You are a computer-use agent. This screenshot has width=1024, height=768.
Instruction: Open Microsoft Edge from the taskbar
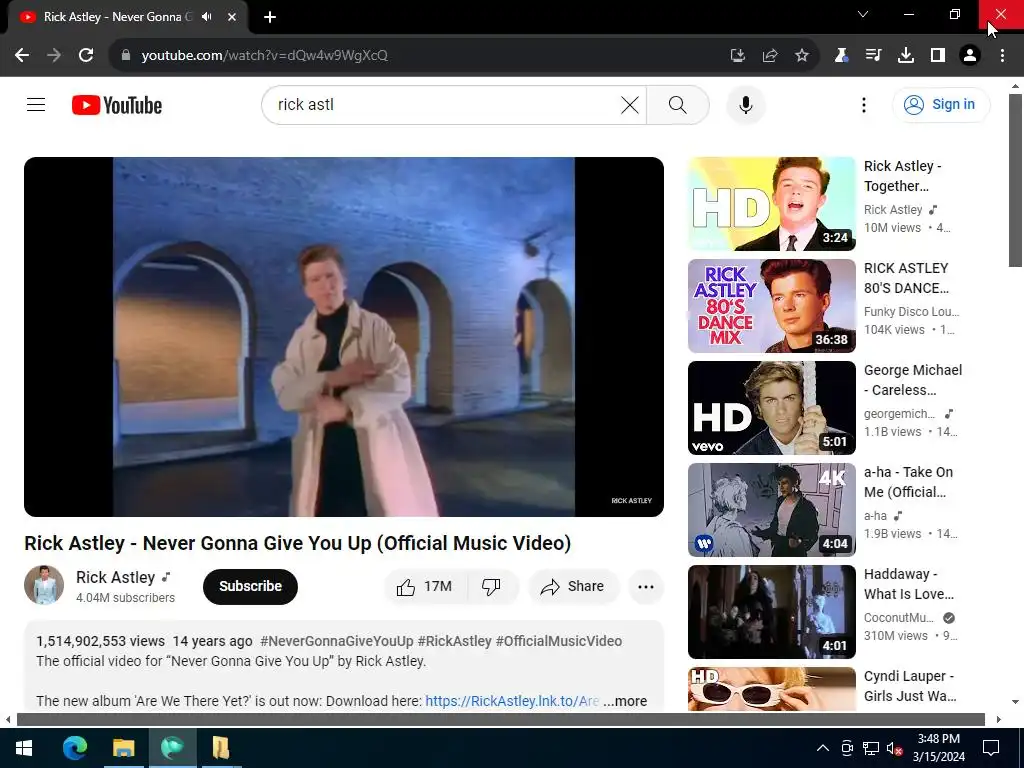tap(74, 748)
